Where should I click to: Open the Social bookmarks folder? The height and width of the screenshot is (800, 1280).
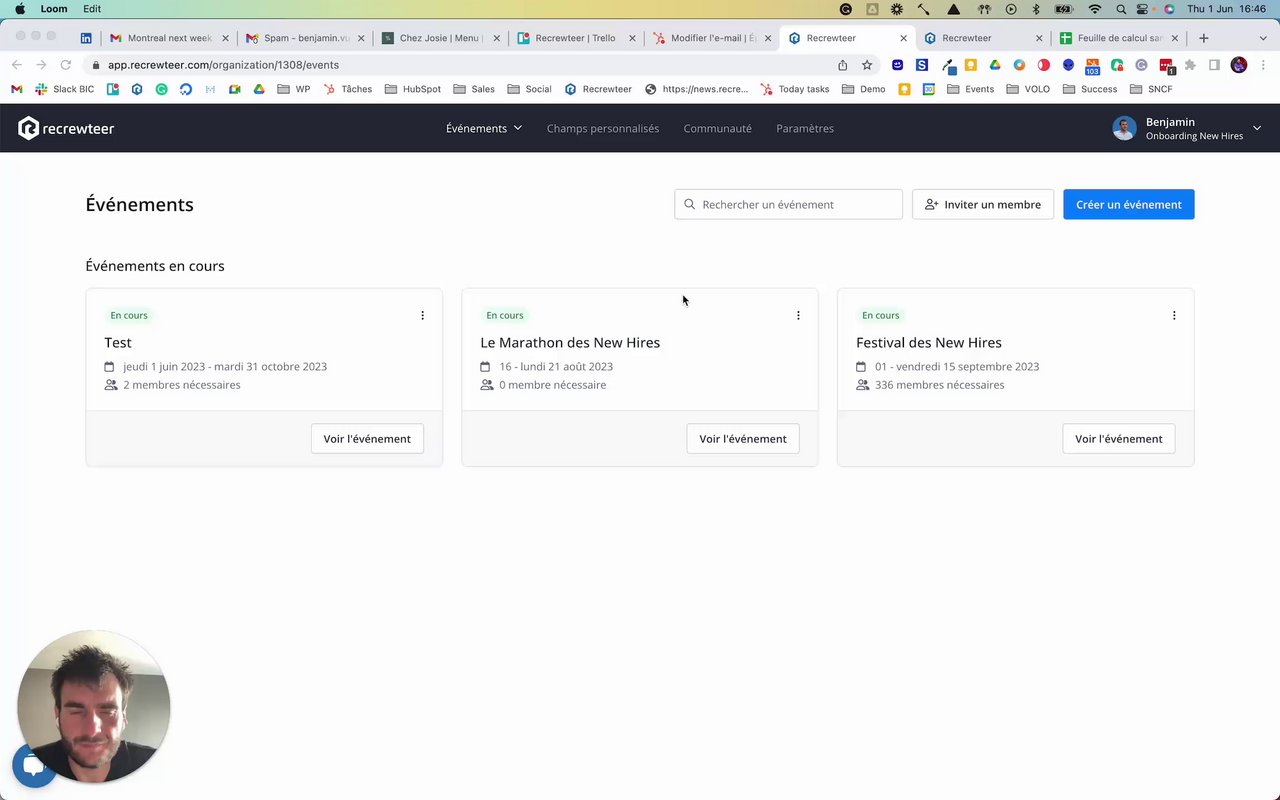[x=529, y=89]
